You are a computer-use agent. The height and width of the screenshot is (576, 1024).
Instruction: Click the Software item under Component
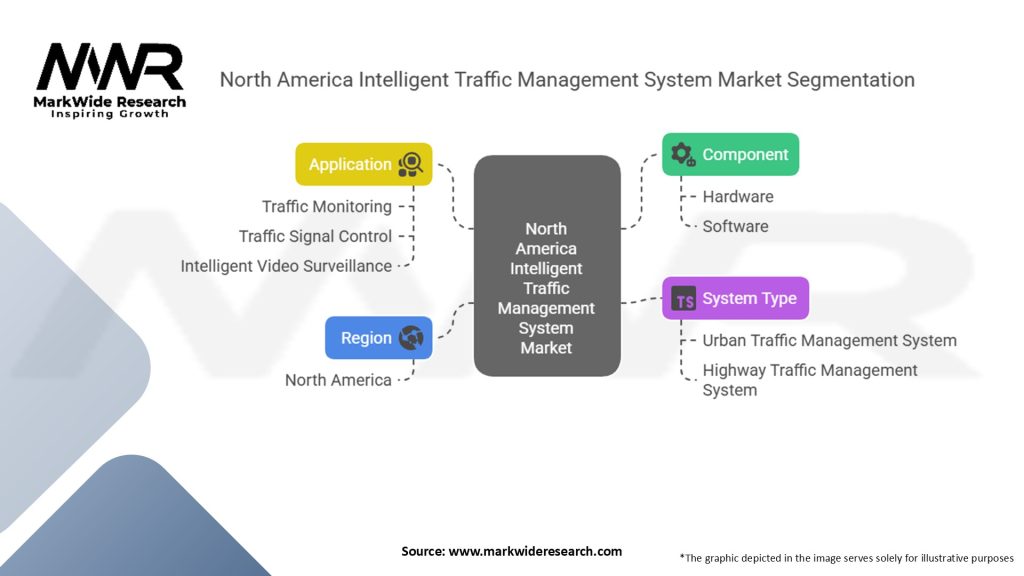point(735,226)
